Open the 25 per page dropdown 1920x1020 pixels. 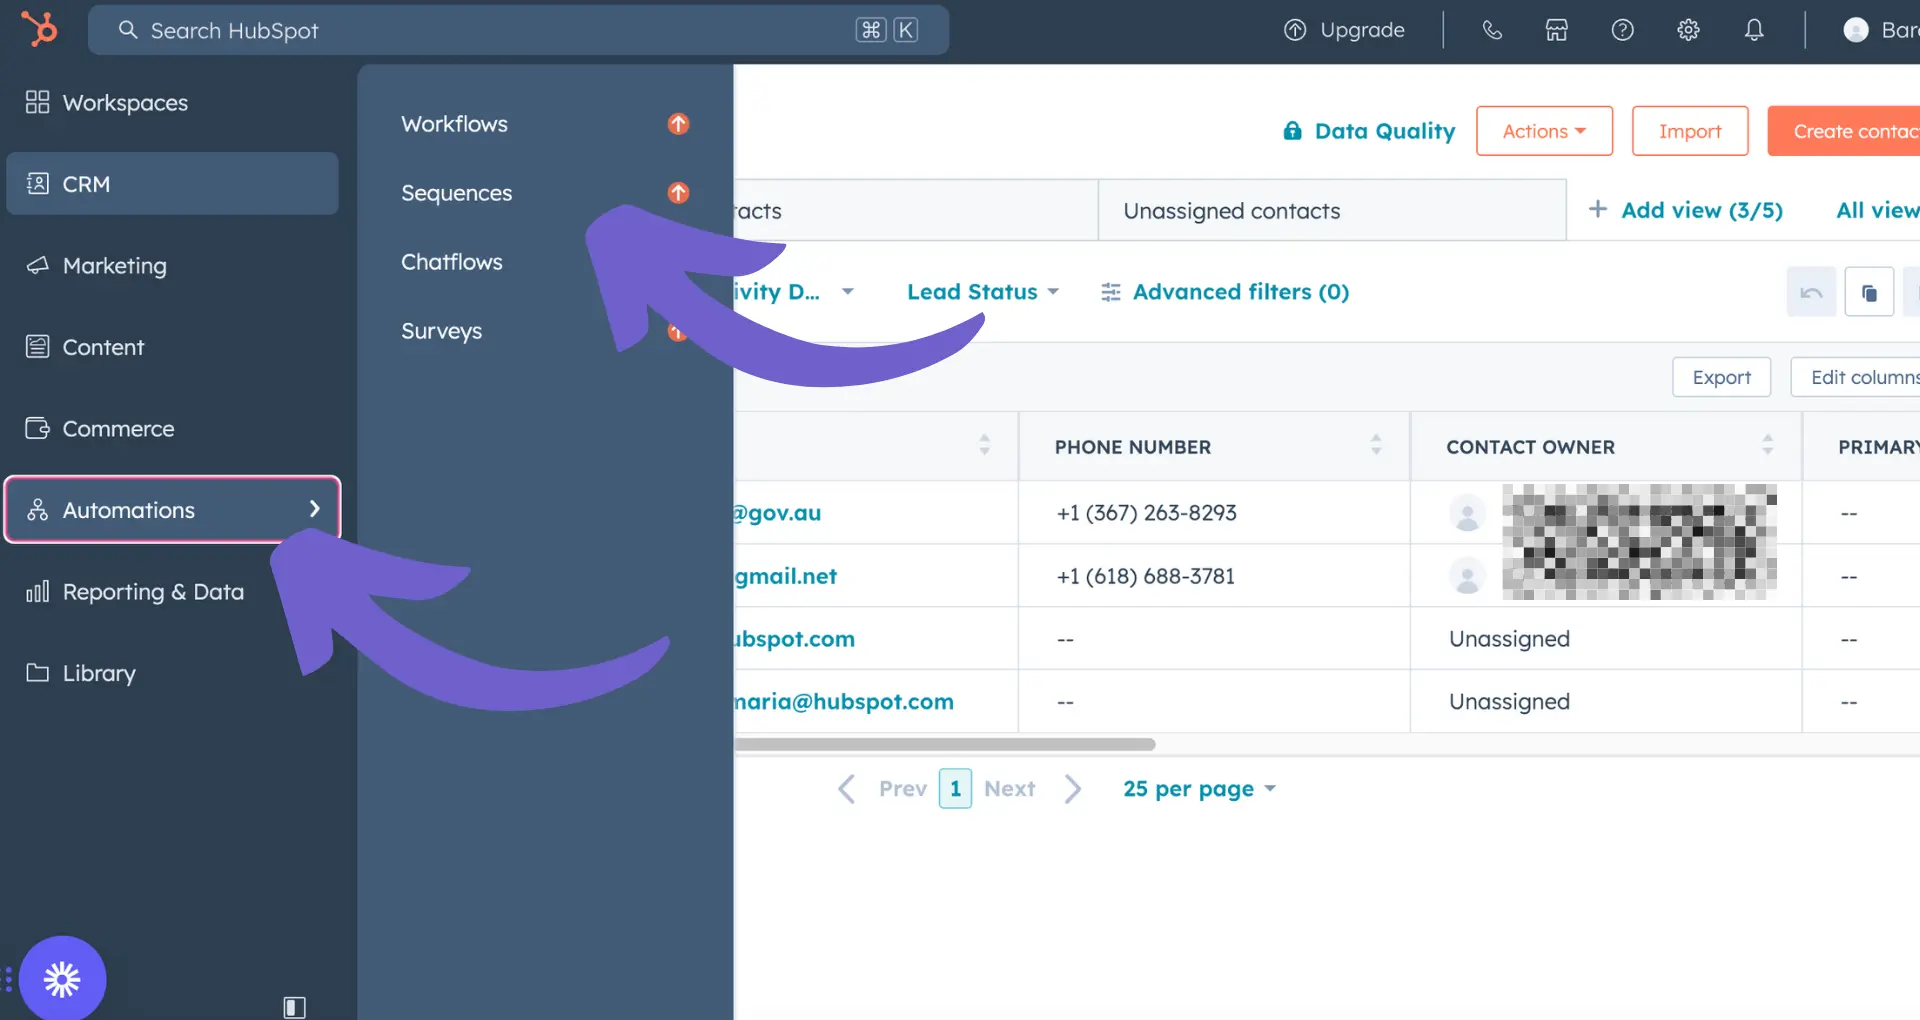click(x=1199, y=789)
